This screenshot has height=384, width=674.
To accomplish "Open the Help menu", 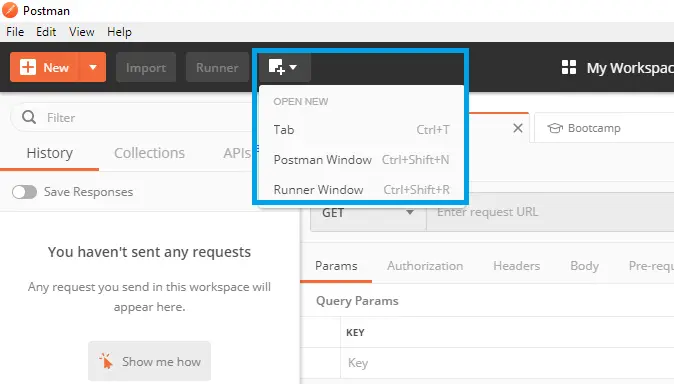I will tap(119, 32).
